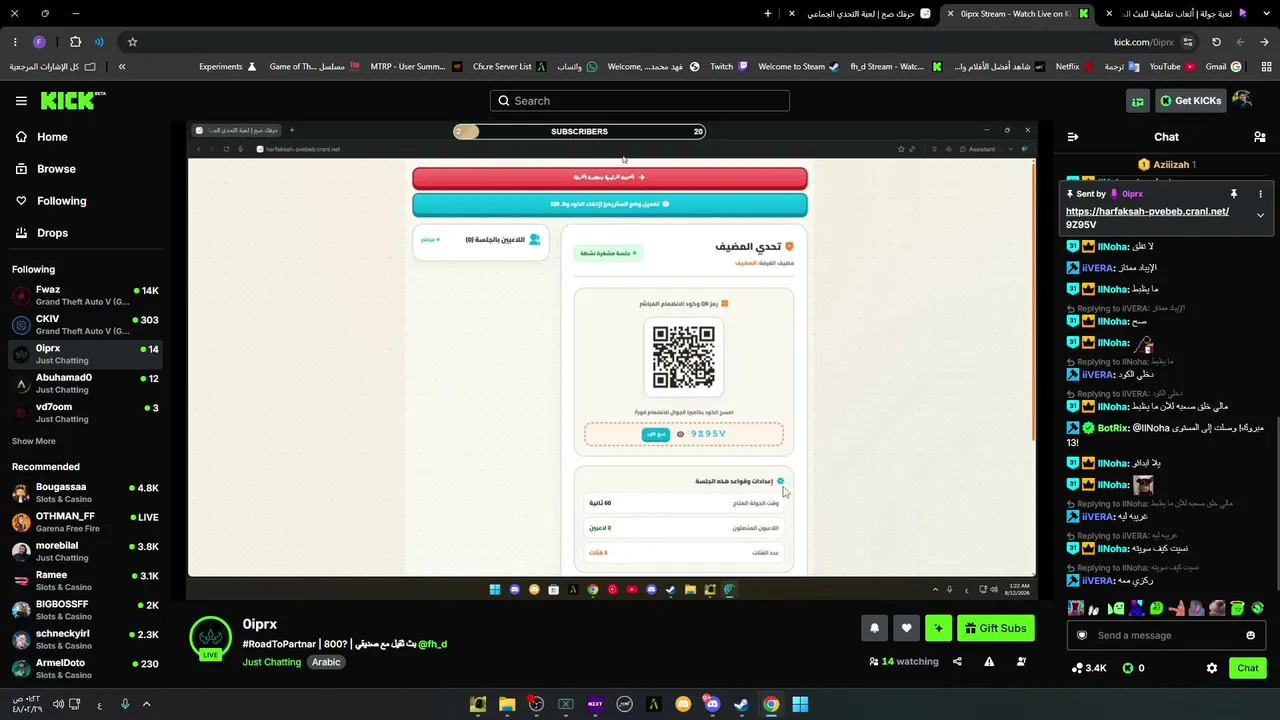
Task: Click Show More under Following
Action: 34,441
